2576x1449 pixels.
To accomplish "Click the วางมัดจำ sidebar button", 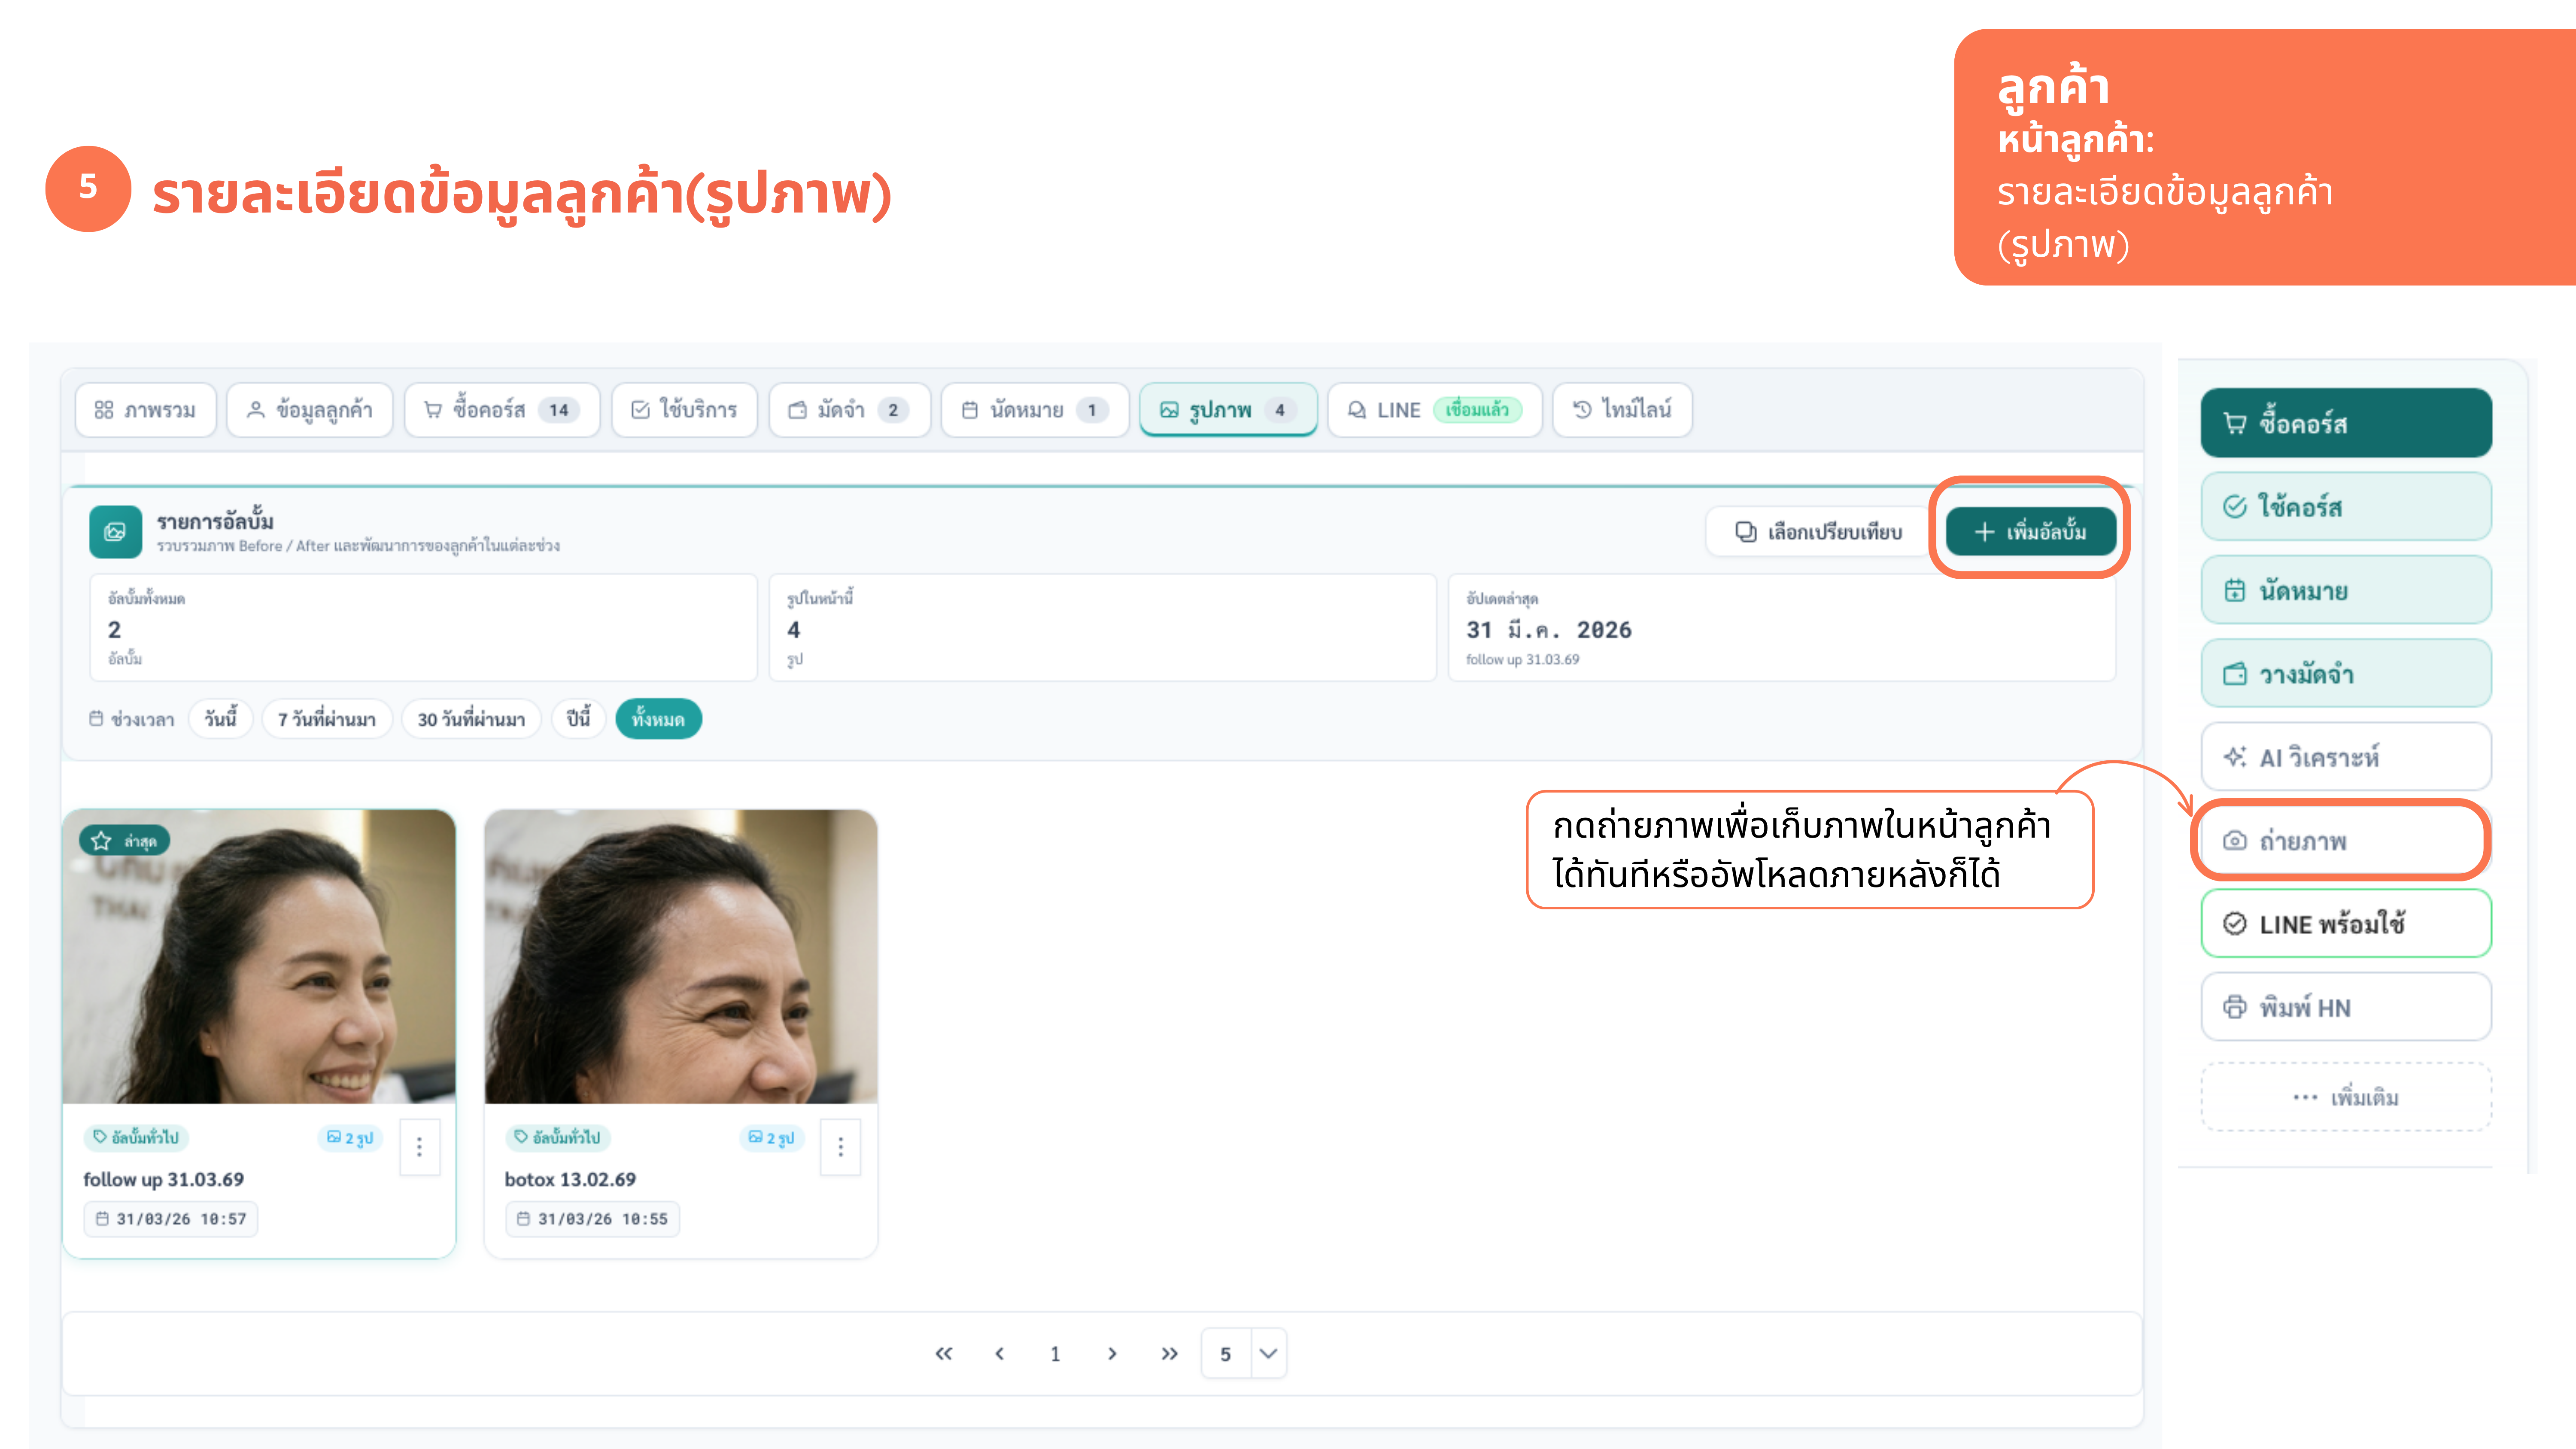I will 2346,674.
